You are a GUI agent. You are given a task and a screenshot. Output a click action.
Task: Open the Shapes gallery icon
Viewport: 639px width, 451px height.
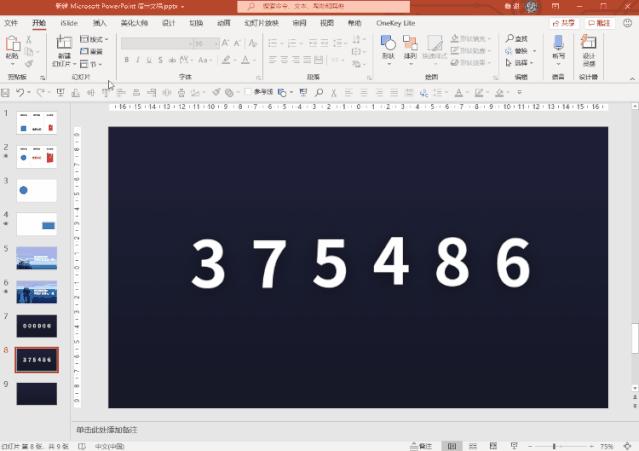coord(388,43)
